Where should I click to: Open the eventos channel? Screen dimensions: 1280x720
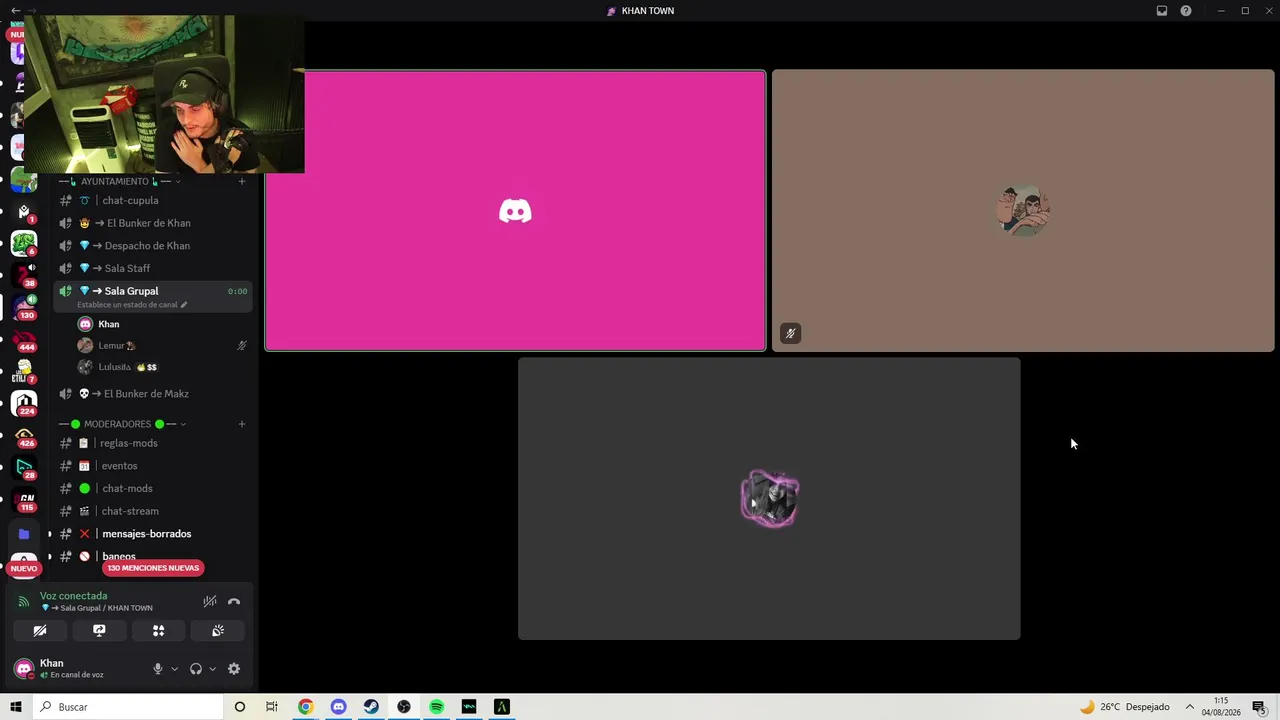click(152, 466)
